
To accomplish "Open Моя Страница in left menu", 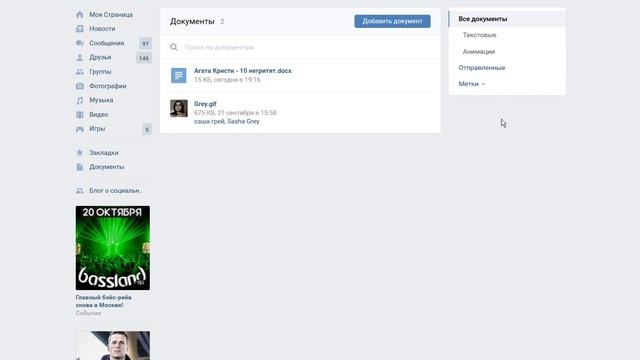I will point(111,15).
